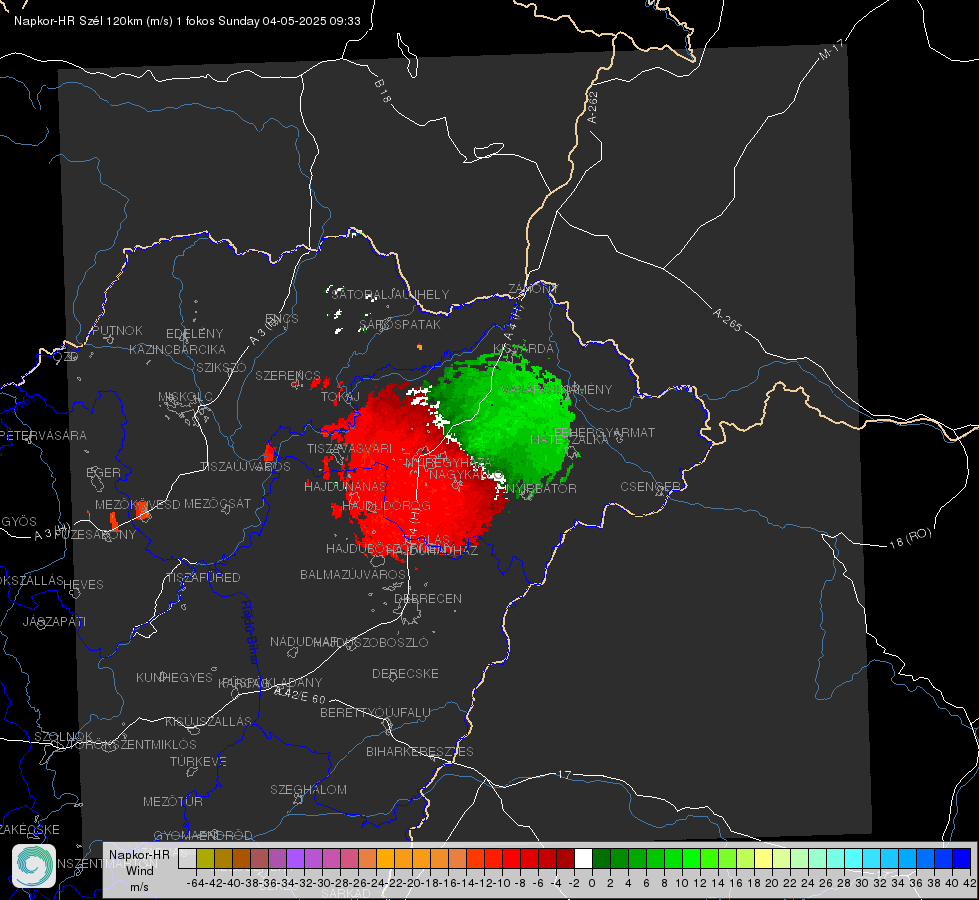Click the EGER city label
Screen dimensions: 979x900
point(103,472)
